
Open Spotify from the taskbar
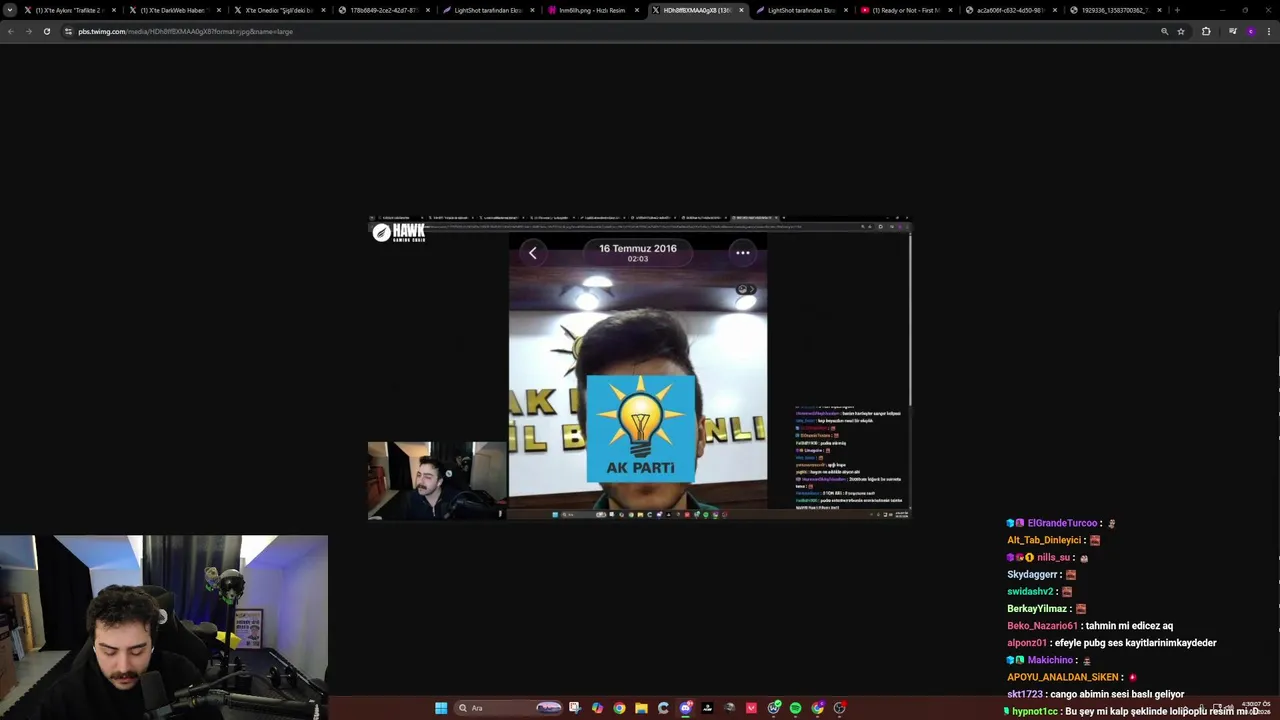tap(795, 708)
